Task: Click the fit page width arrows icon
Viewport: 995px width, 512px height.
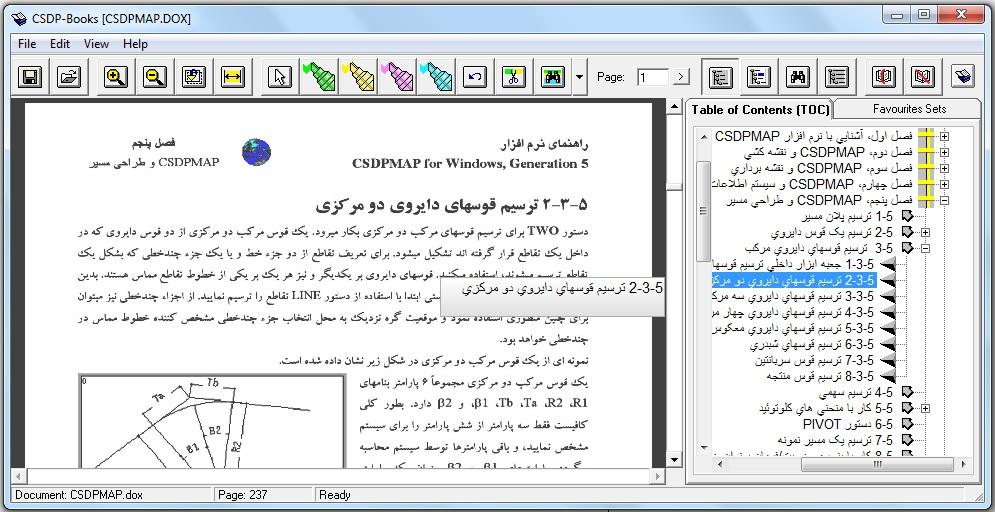Action: (233, 77)
